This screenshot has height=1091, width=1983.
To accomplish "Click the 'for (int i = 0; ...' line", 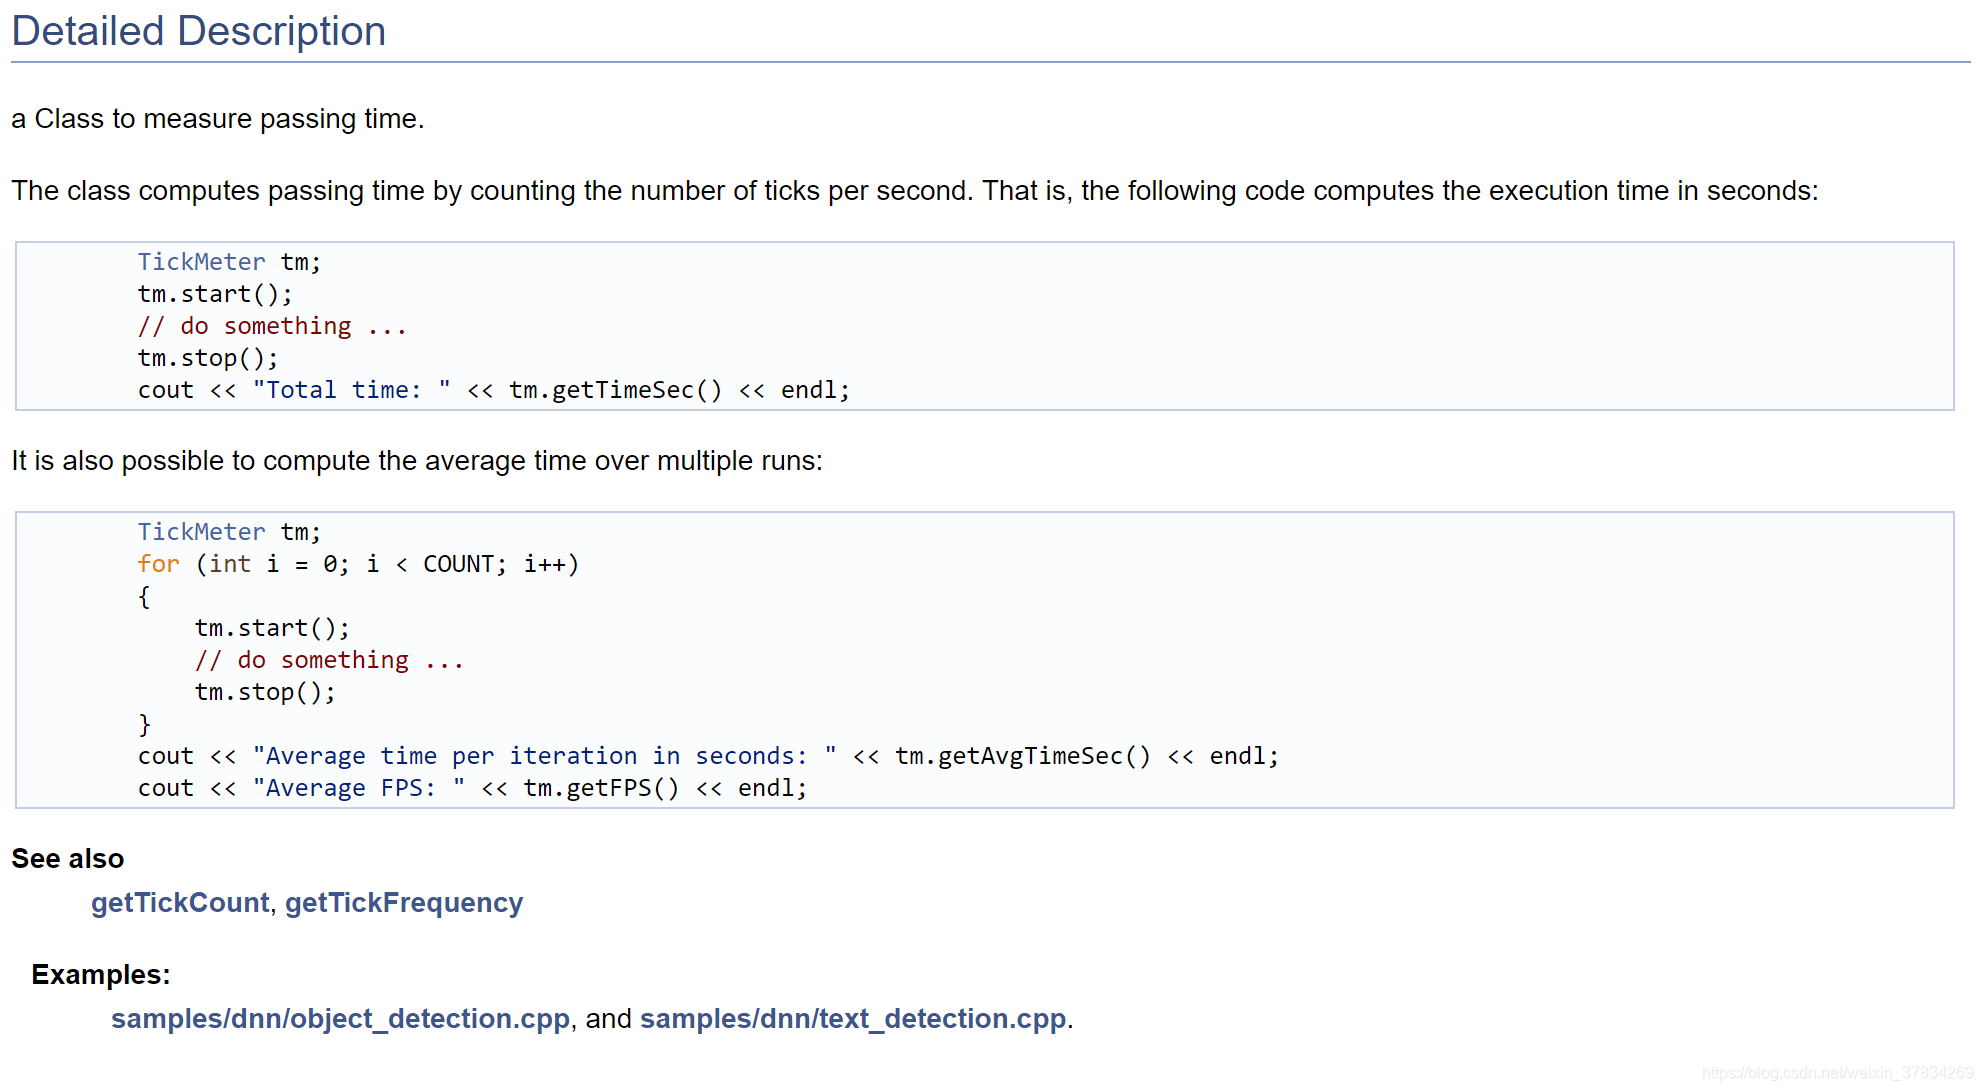I will click(358, 564).
